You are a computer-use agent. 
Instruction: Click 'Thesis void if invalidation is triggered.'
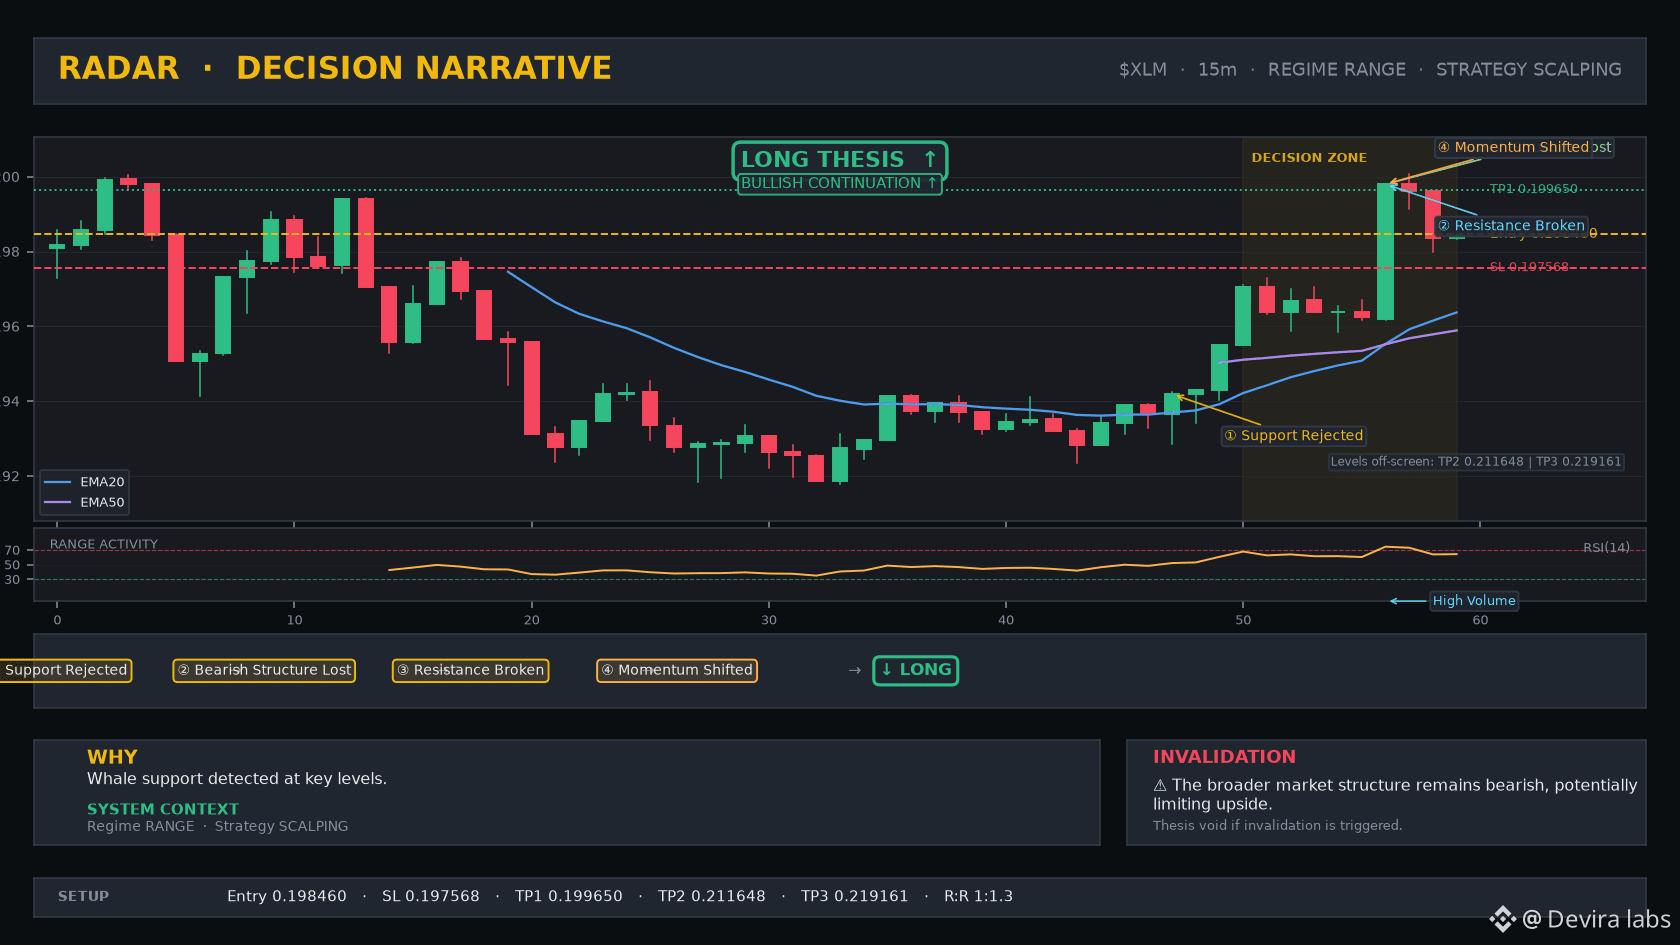pyautogui.click(x=1277, y=826)
